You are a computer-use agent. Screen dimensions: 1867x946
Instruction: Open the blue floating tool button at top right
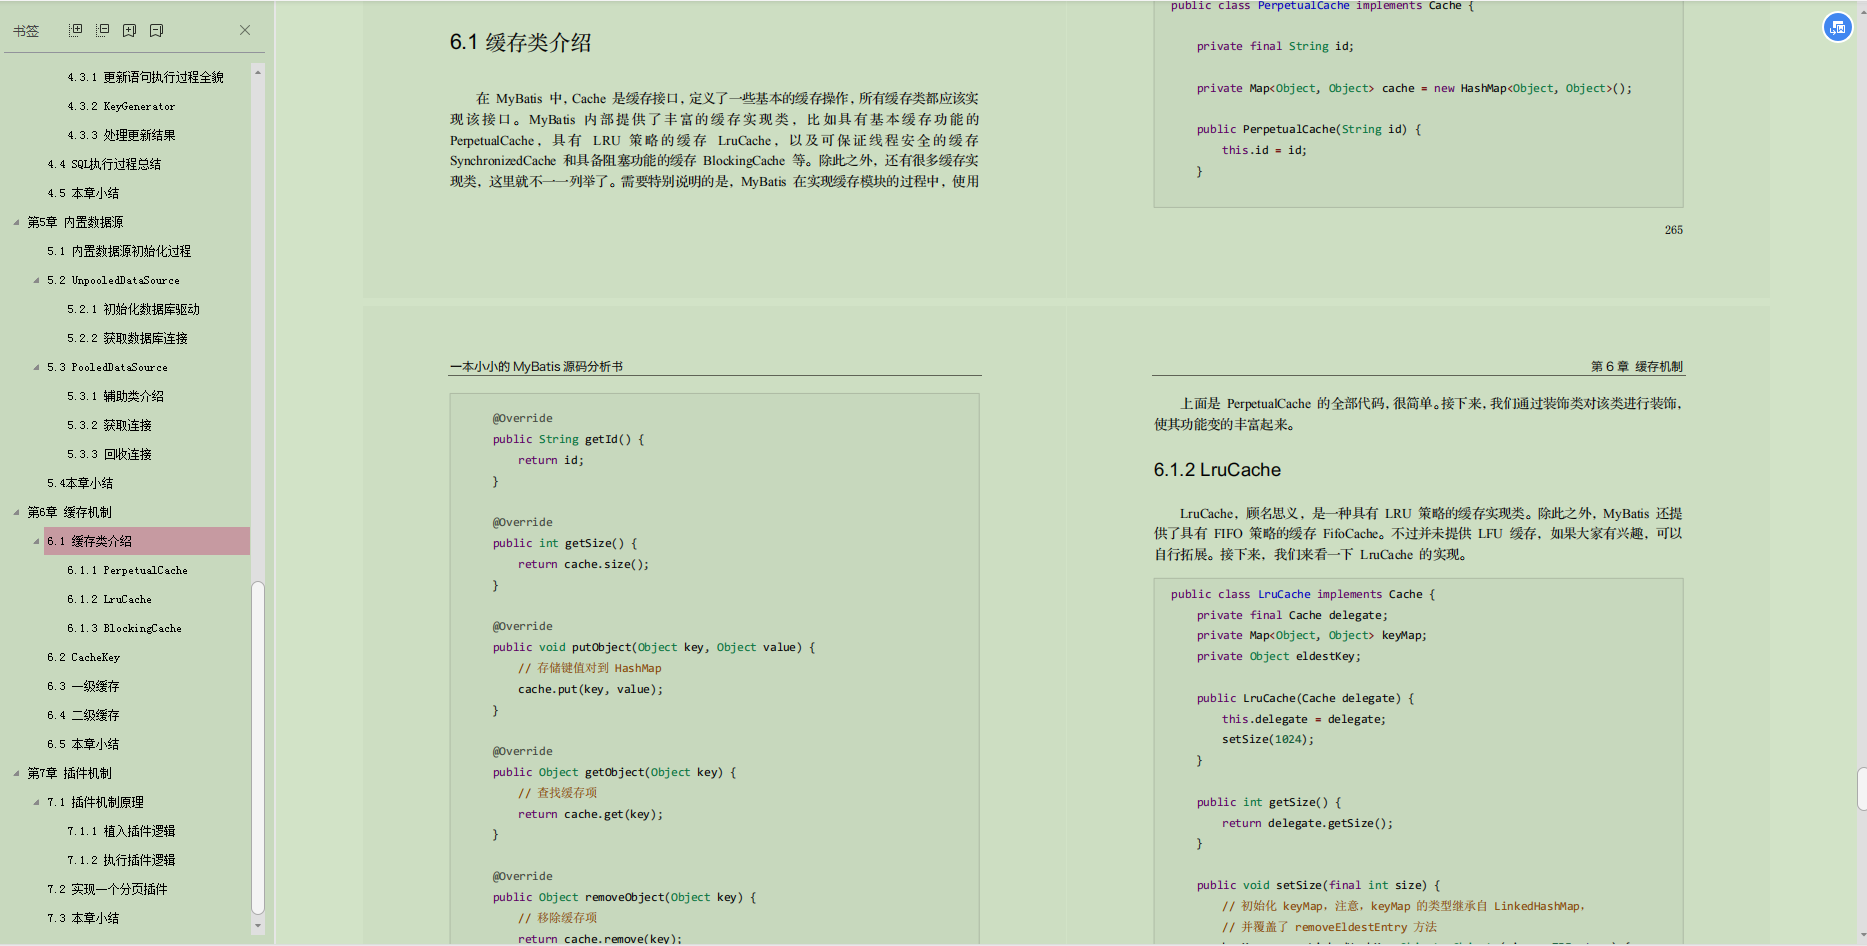click(x=1837, y=28)
